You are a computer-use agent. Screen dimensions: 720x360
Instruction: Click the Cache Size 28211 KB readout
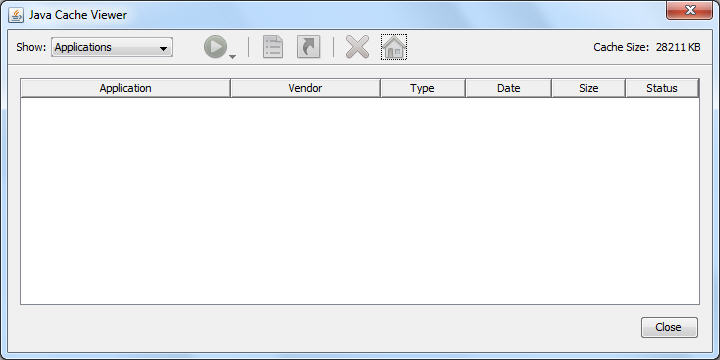pos(647,47)
